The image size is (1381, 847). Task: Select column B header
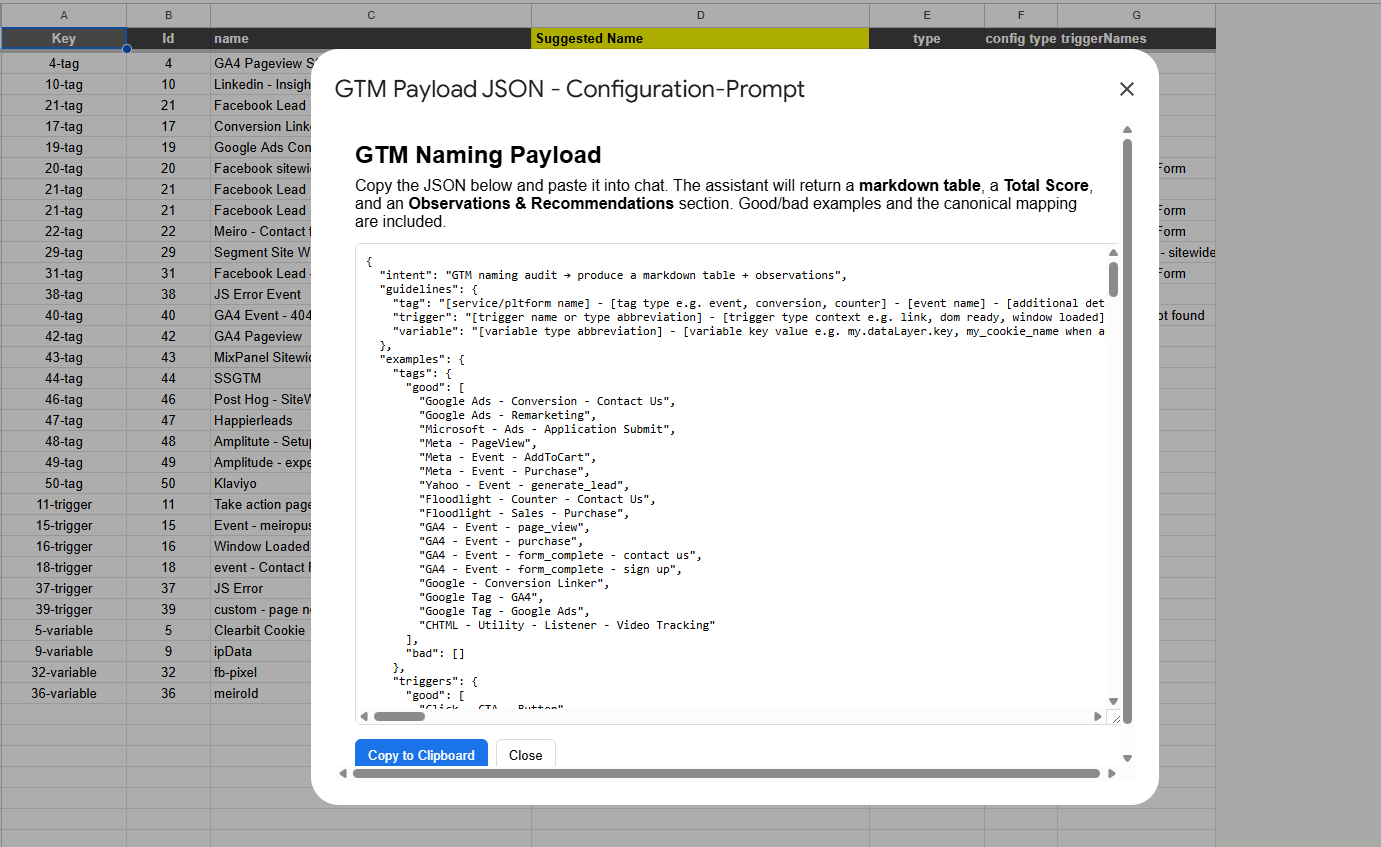168,15
